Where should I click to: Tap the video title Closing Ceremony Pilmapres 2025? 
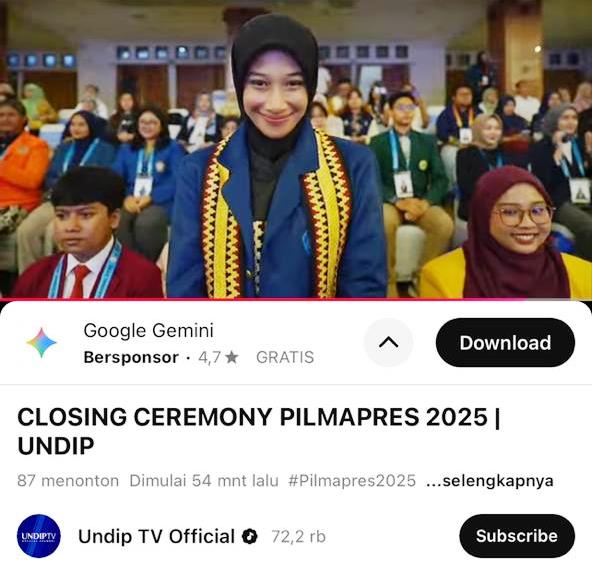(x=259, y=431)
